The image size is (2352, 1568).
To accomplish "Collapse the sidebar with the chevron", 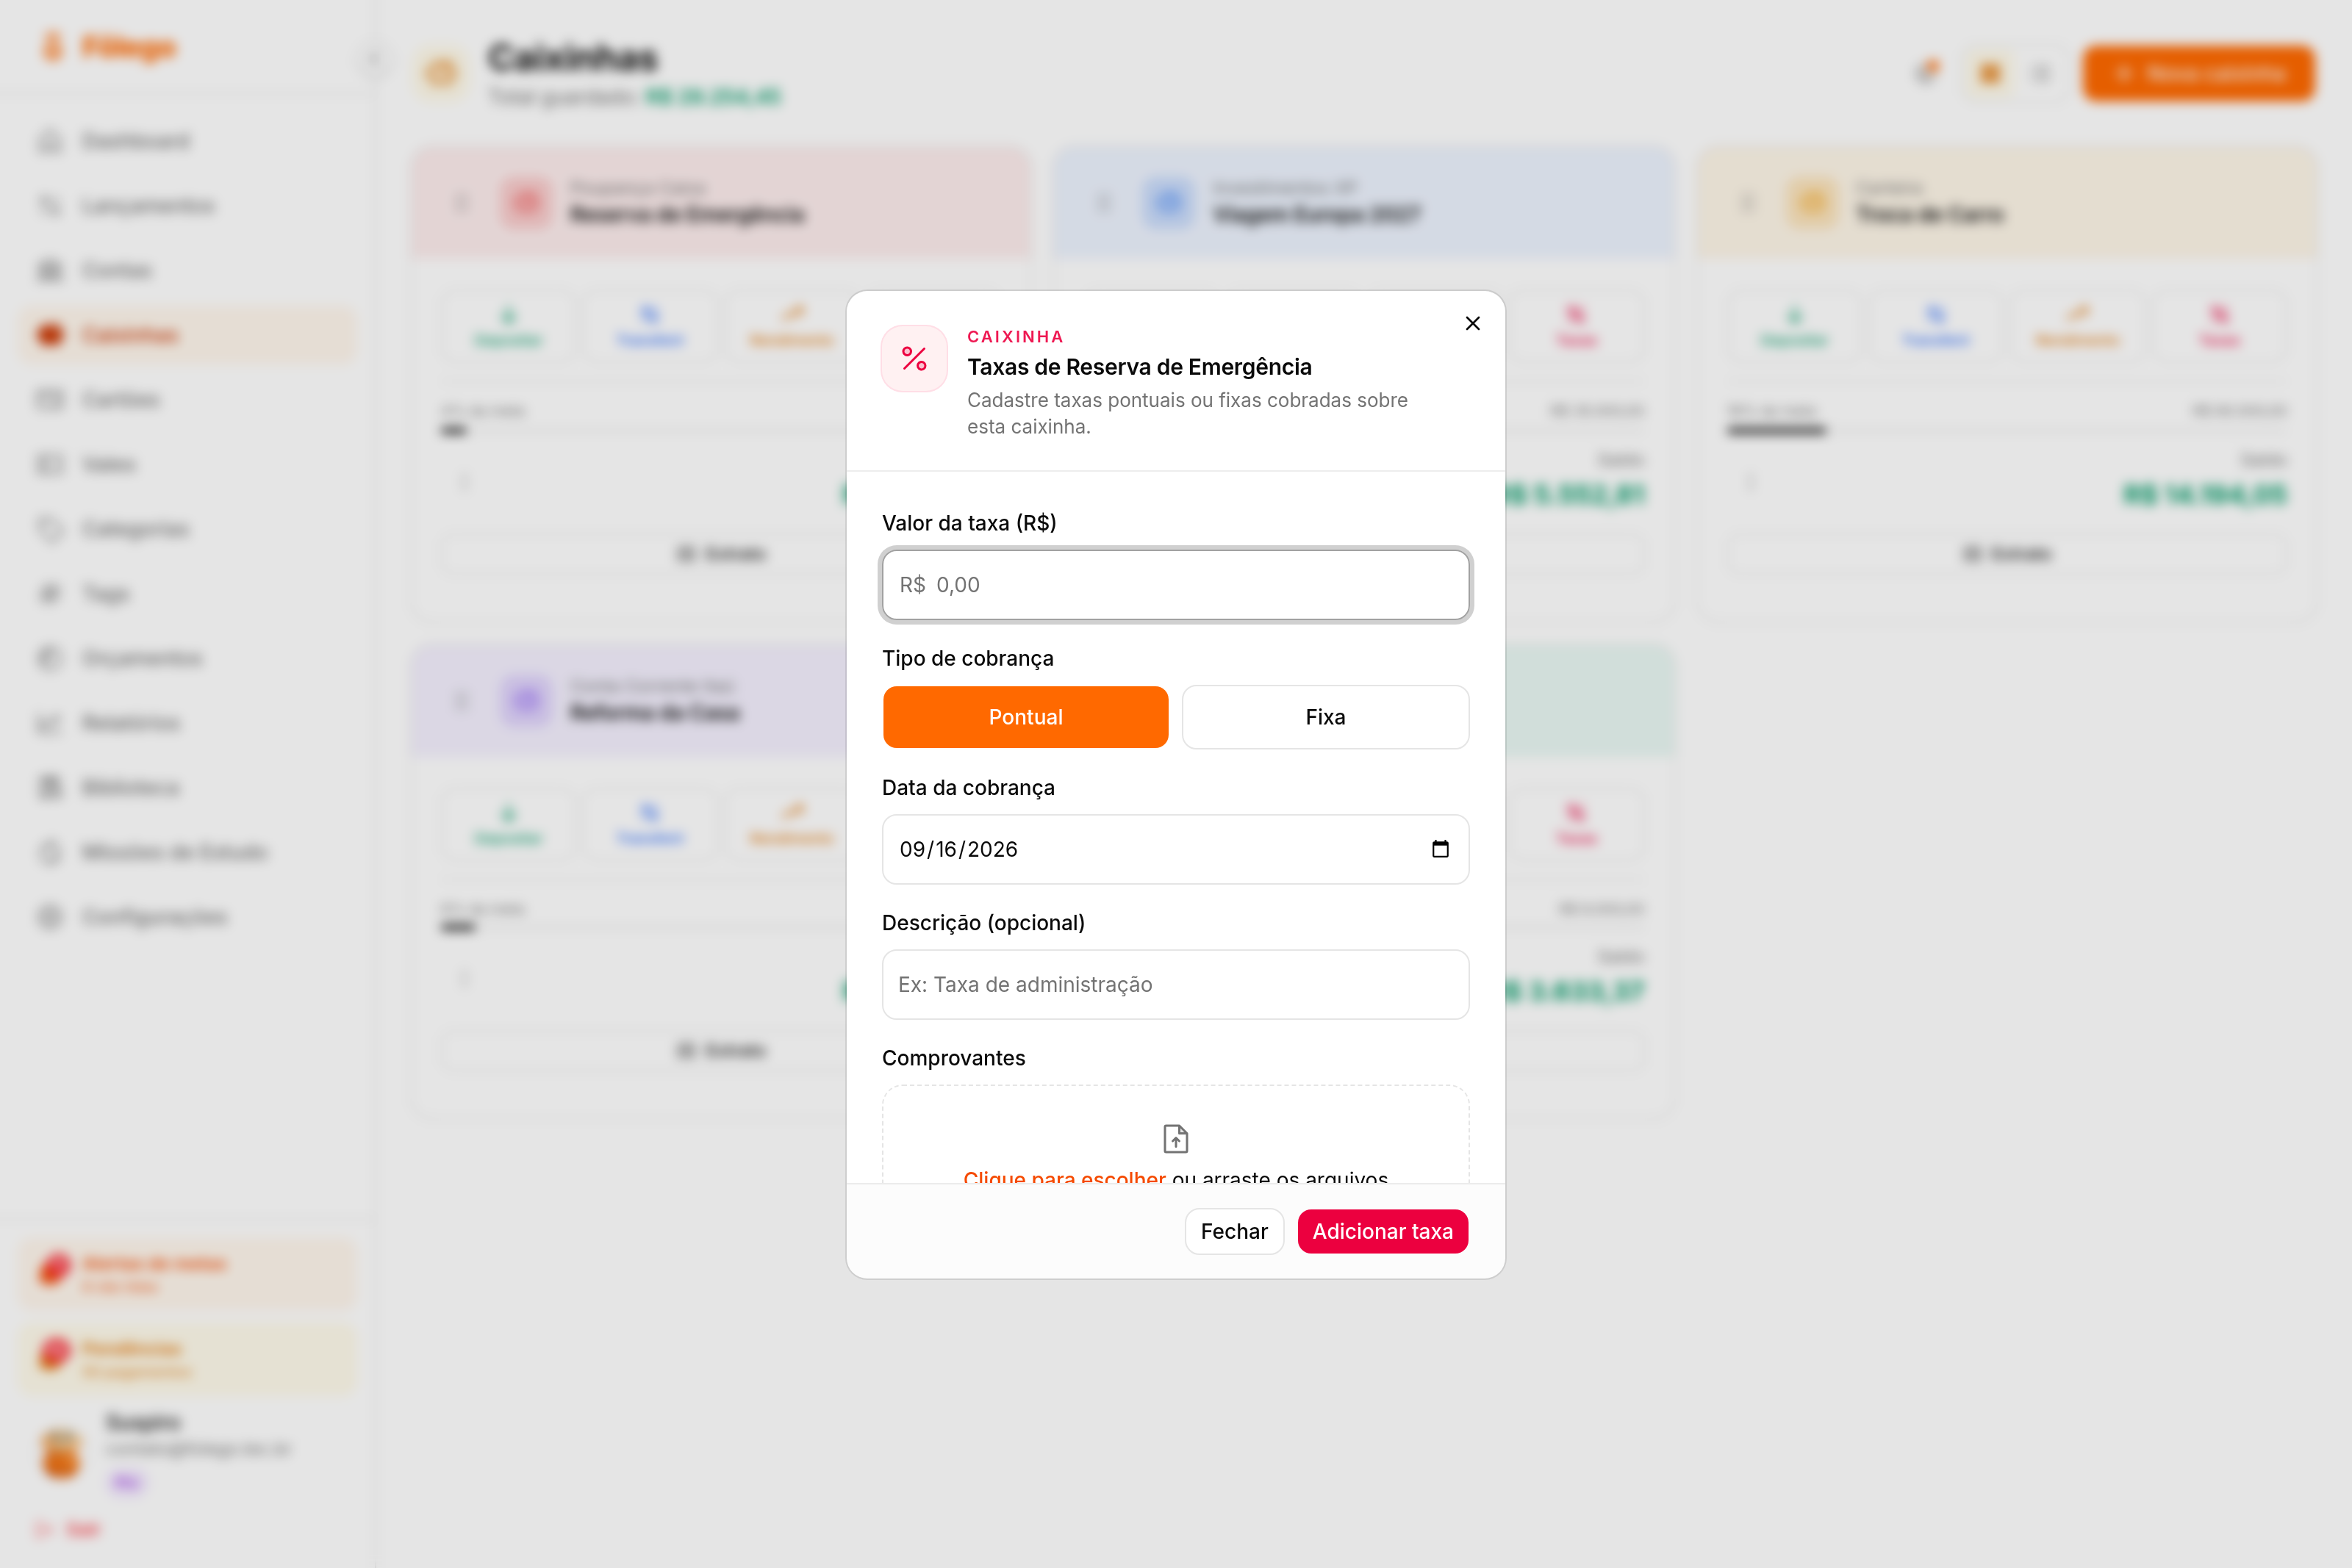I will coord(374,59).
